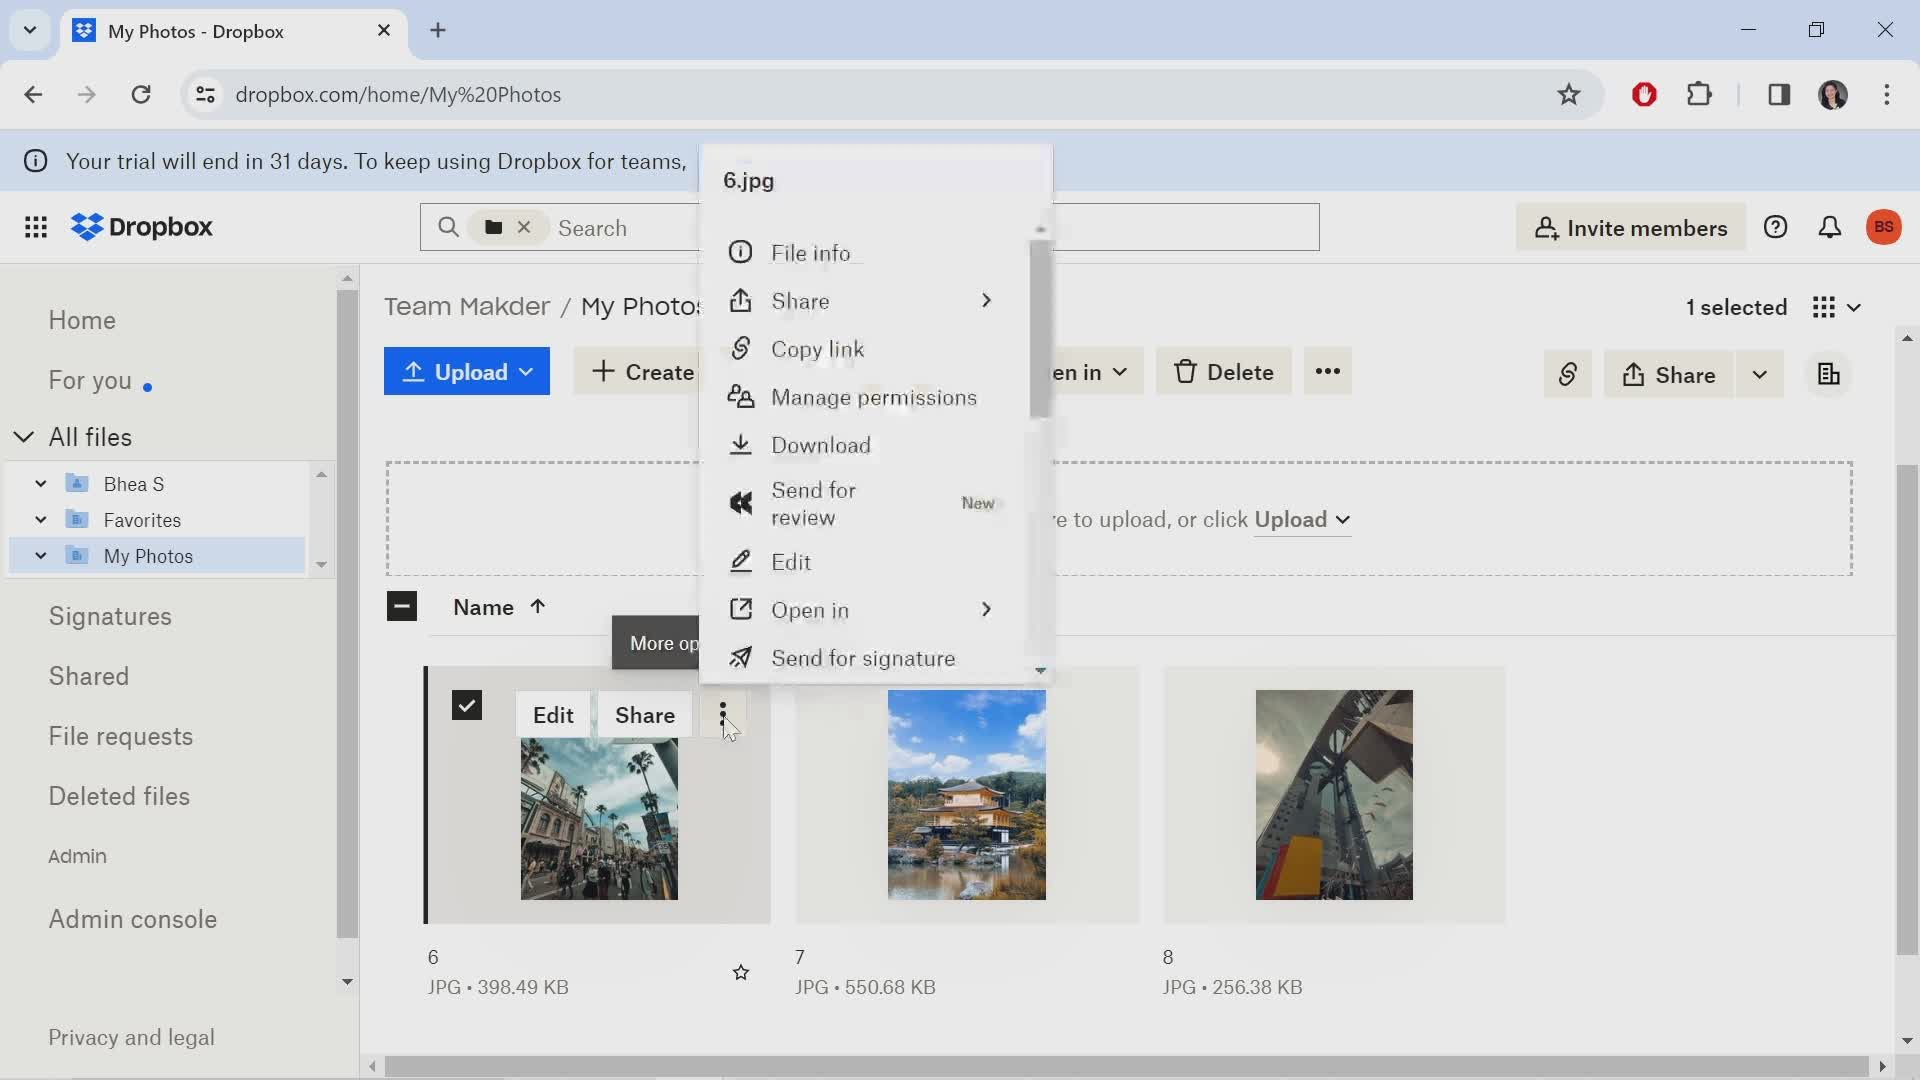Open the Admin console
1920x1080 pixels.
133,920
